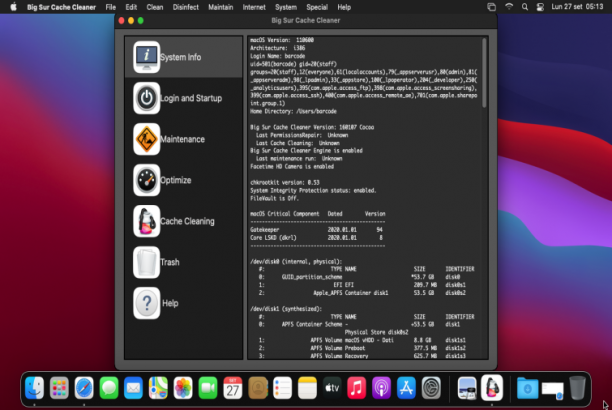This screenshot has height=410, width=612.
Task: Open the Apple menu
Action: coord(14,7)
